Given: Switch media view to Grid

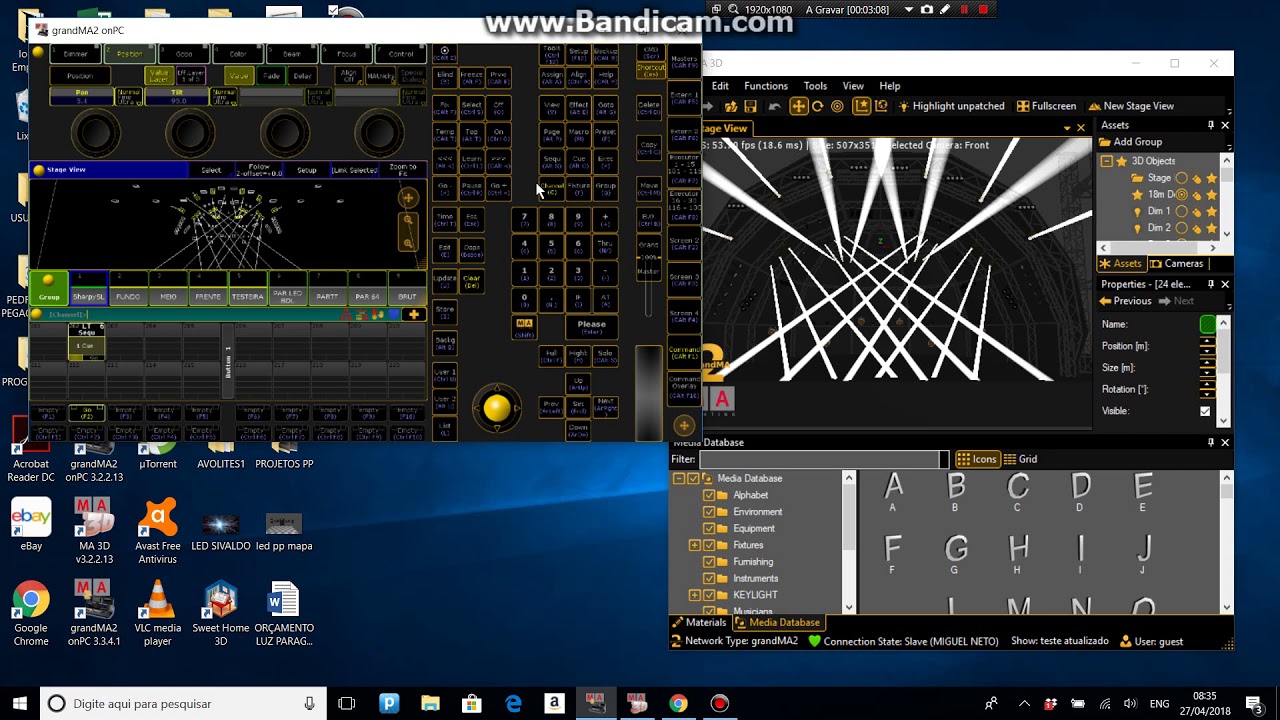Looking at the screenshot, I should (1021, 459).
